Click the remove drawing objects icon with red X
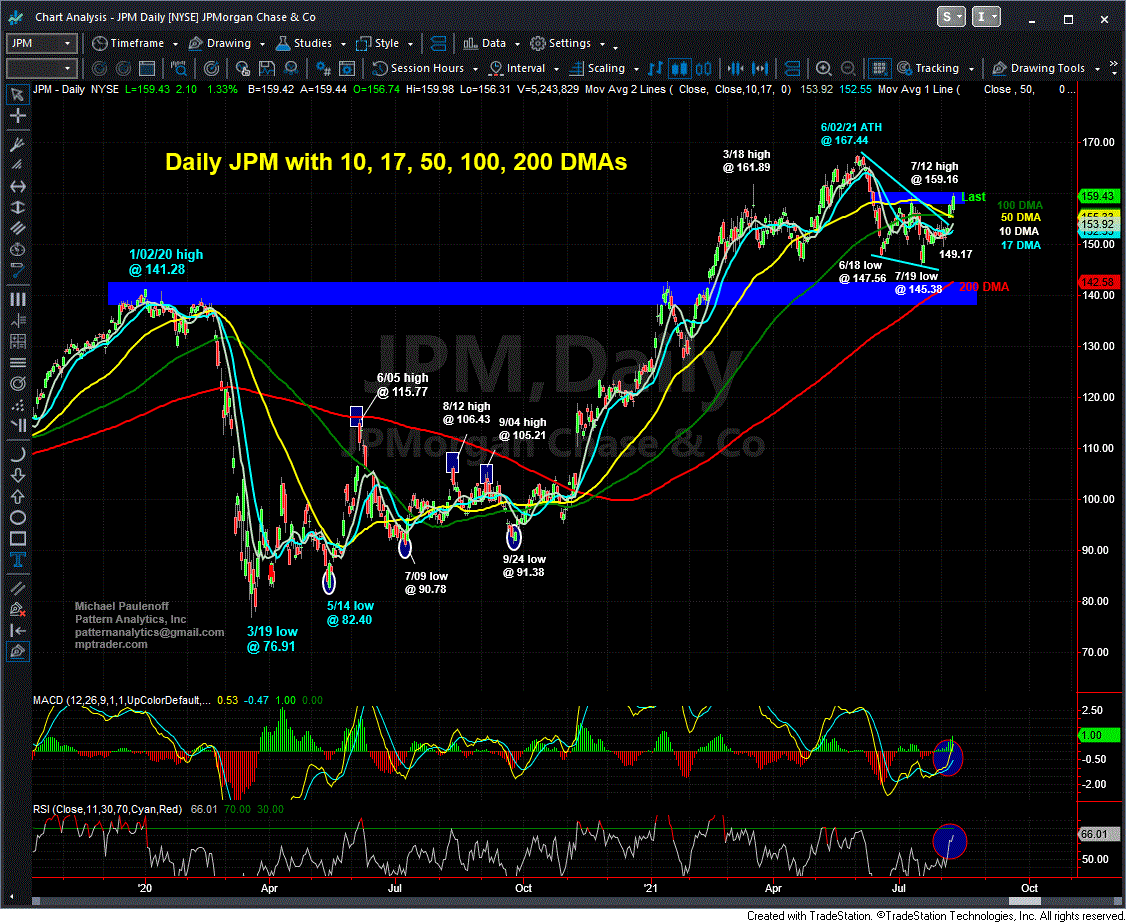Viewport: 1126px width, 922px height. coord(17,609)
